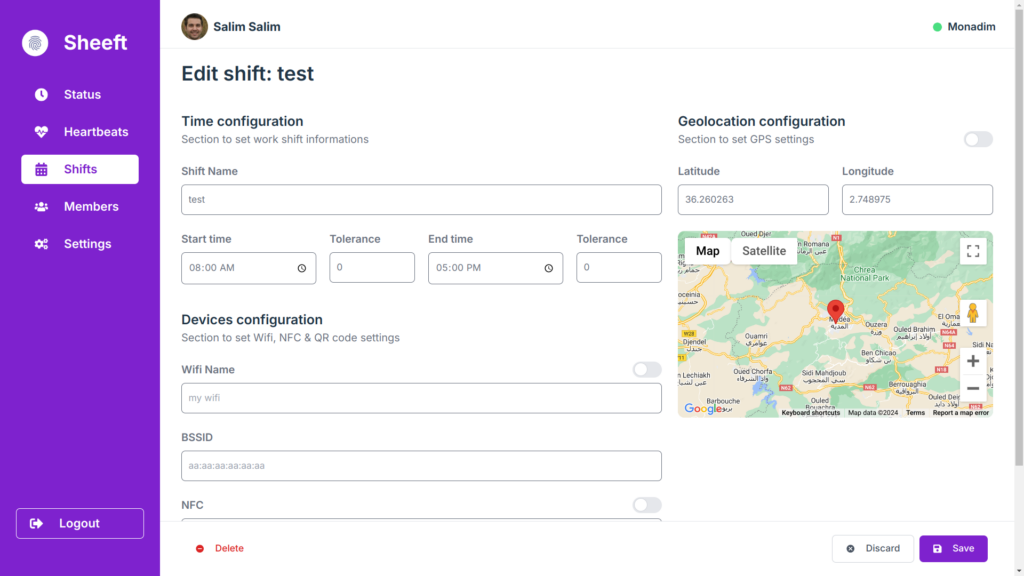
Task: Open the Start time clock picker icon
Action: click(302, 268)
